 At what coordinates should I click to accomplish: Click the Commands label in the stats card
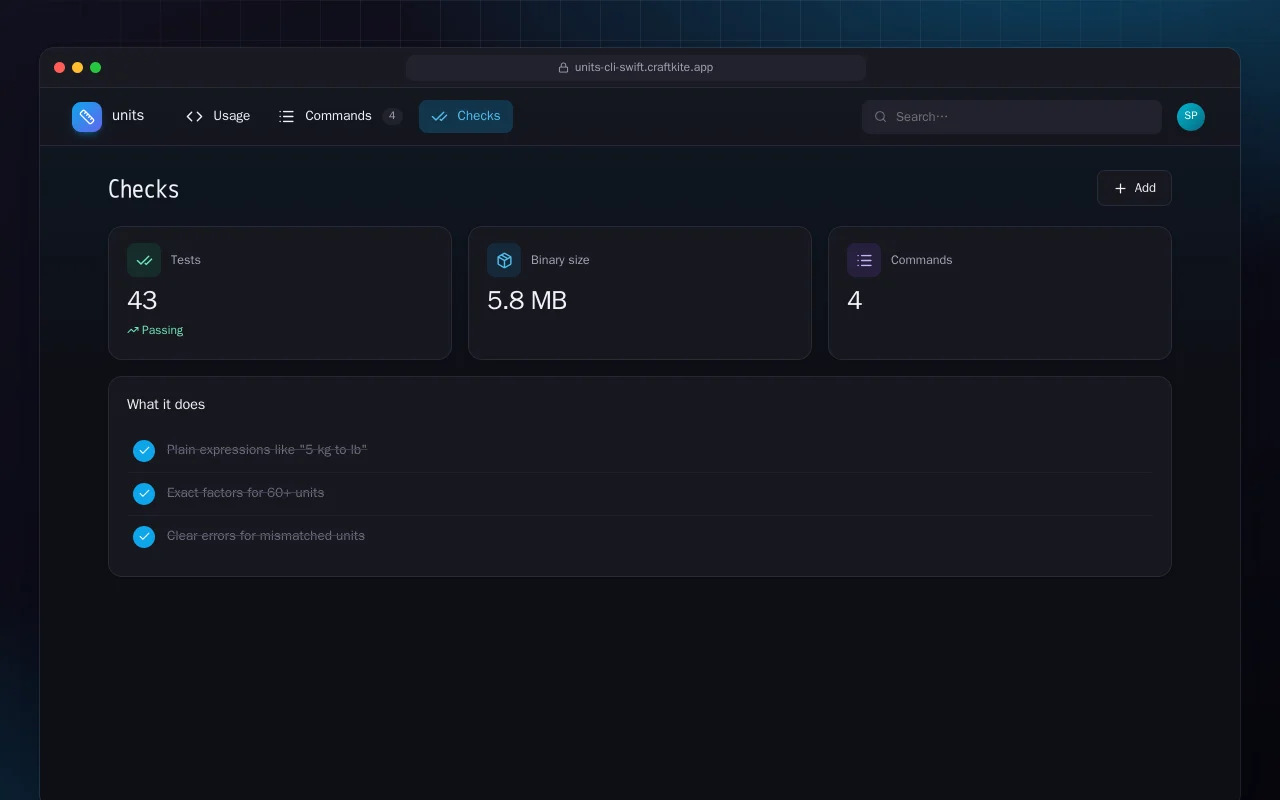point(922,260)
